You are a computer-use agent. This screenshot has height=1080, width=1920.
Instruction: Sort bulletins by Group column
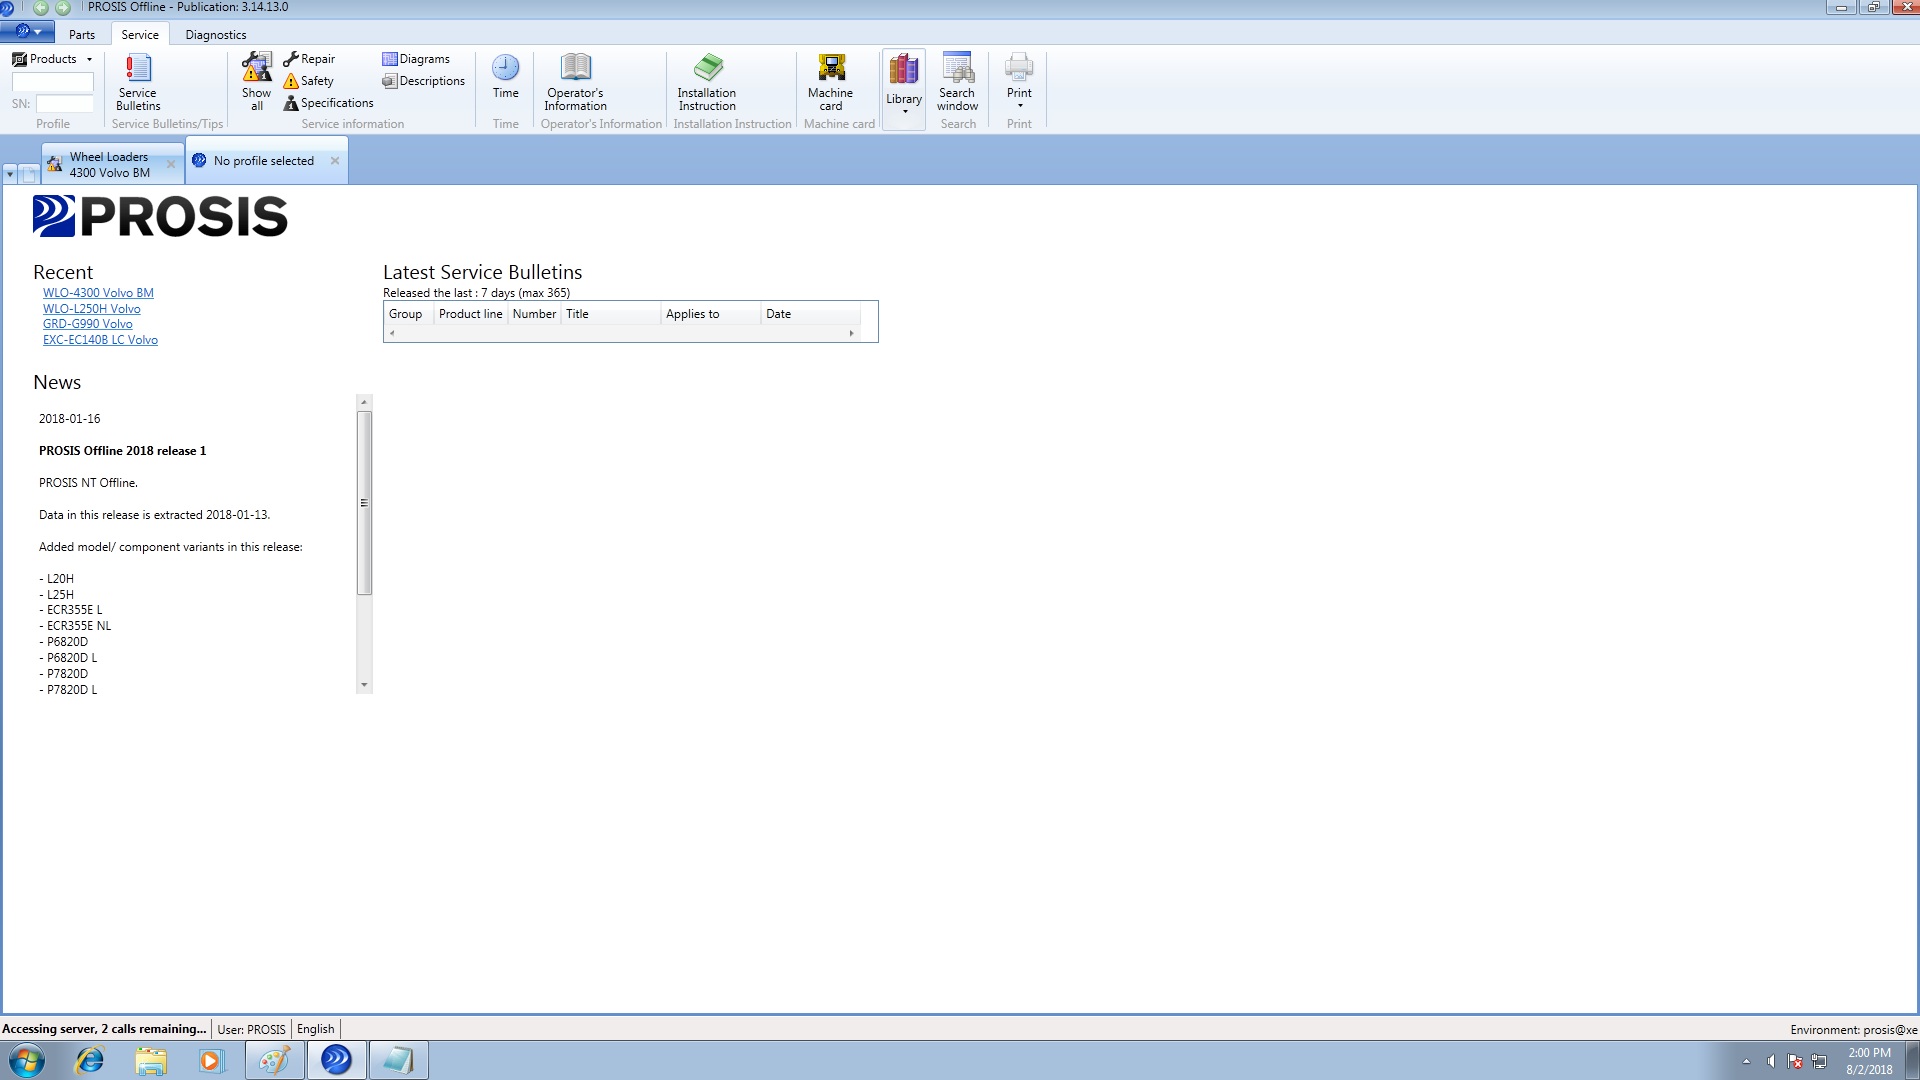click(x=408, y=314)
